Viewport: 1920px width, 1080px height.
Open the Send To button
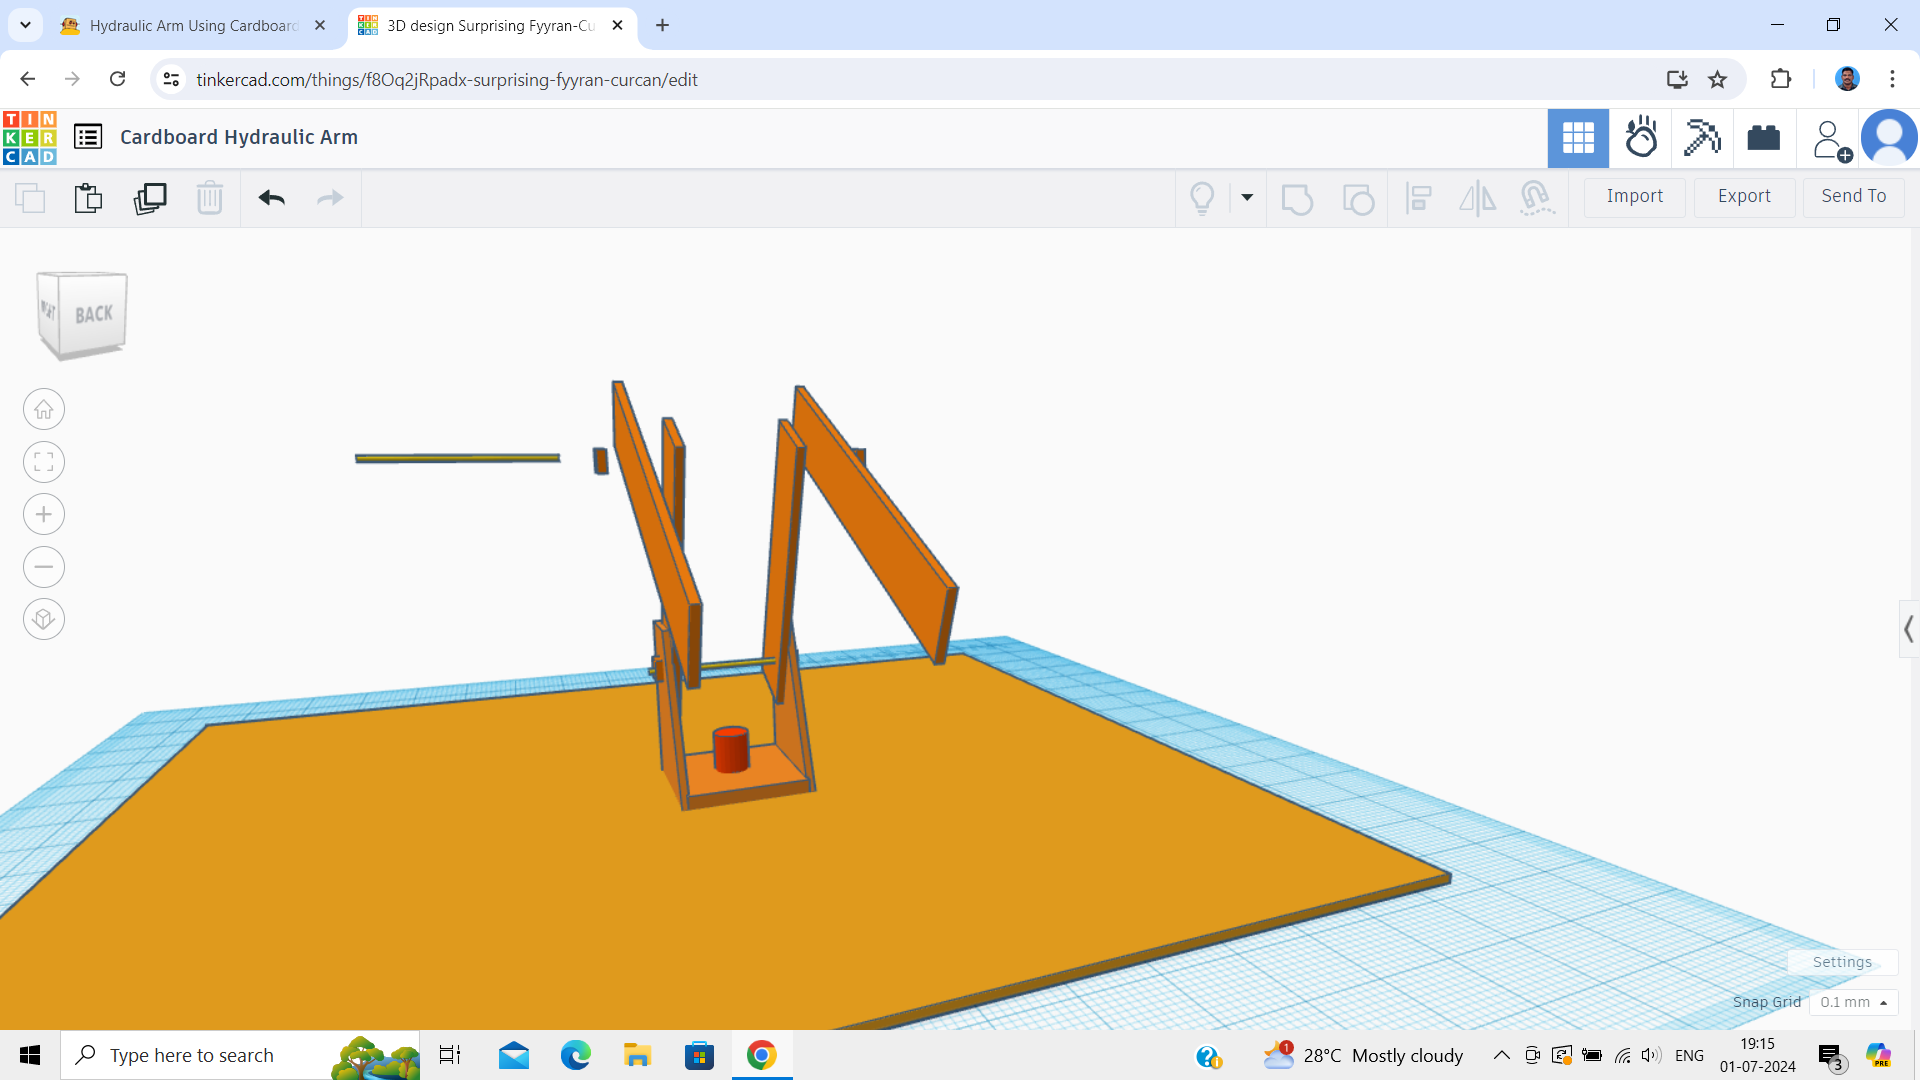(1853, 197)
